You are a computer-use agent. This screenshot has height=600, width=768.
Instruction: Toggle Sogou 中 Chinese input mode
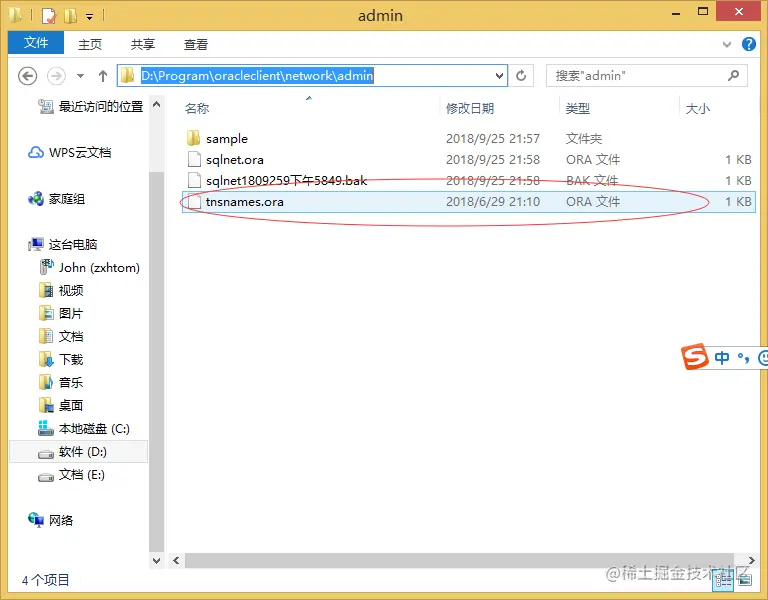point(721,358)
